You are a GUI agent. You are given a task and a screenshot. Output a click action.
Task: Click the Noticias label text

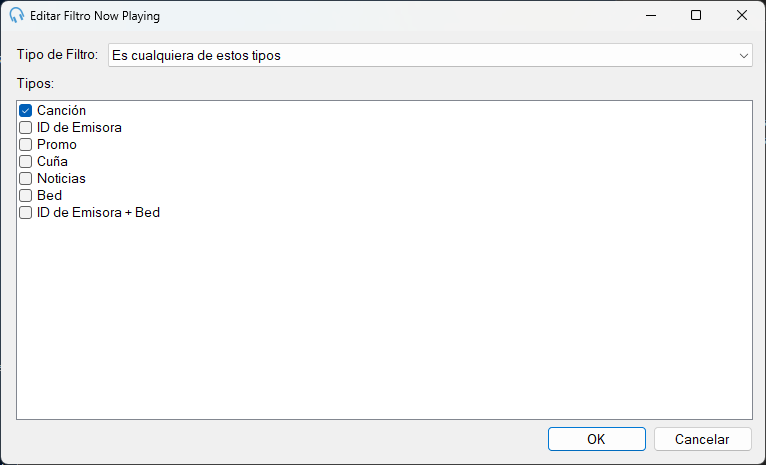click(61, 178)
